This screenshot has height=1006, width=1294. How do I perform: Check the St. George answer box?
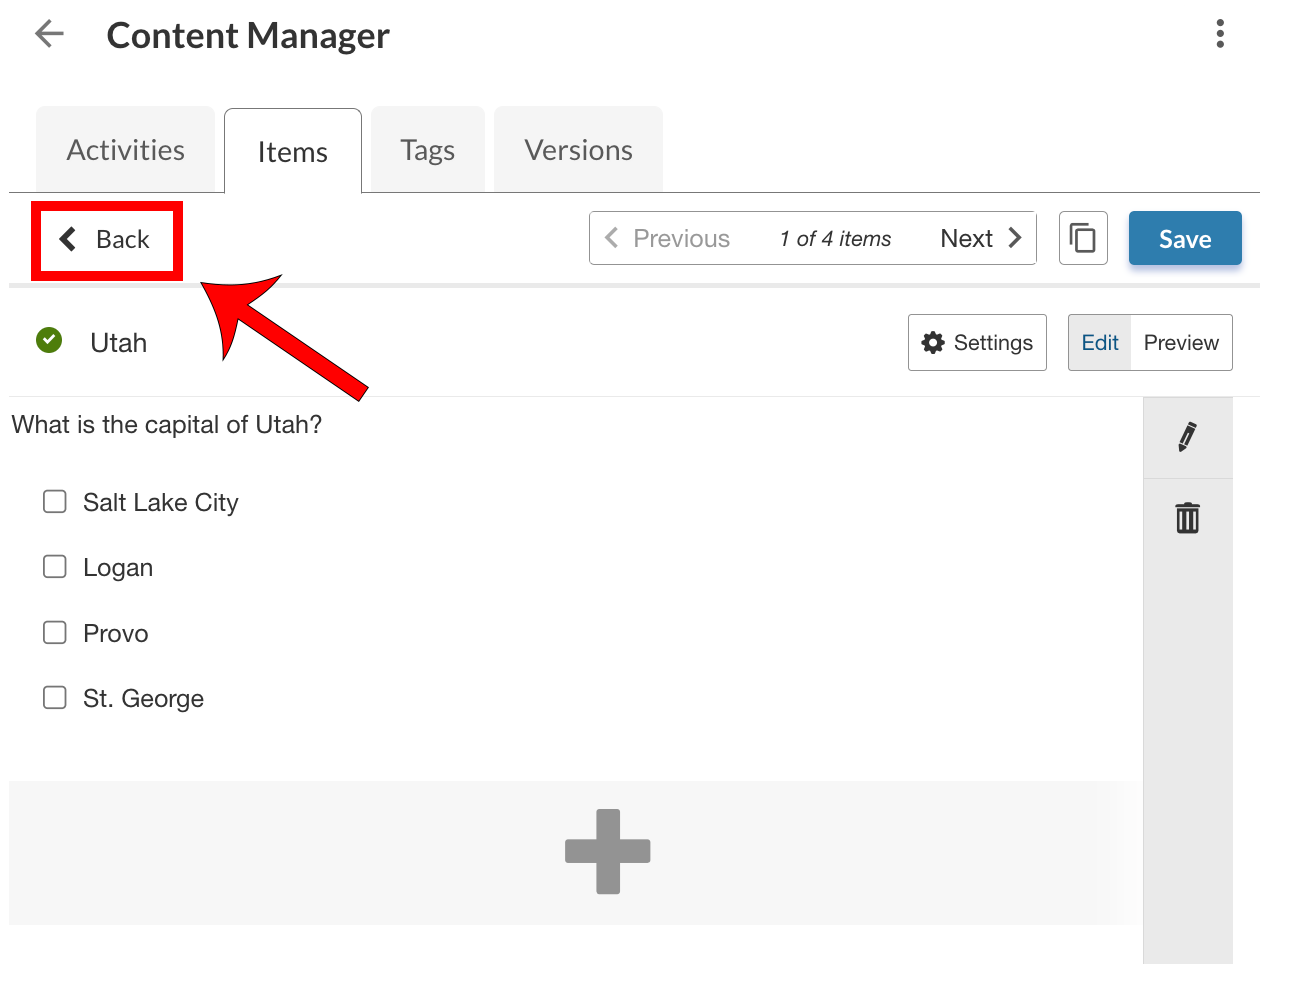pyautogui.click(x=55, y=697)
